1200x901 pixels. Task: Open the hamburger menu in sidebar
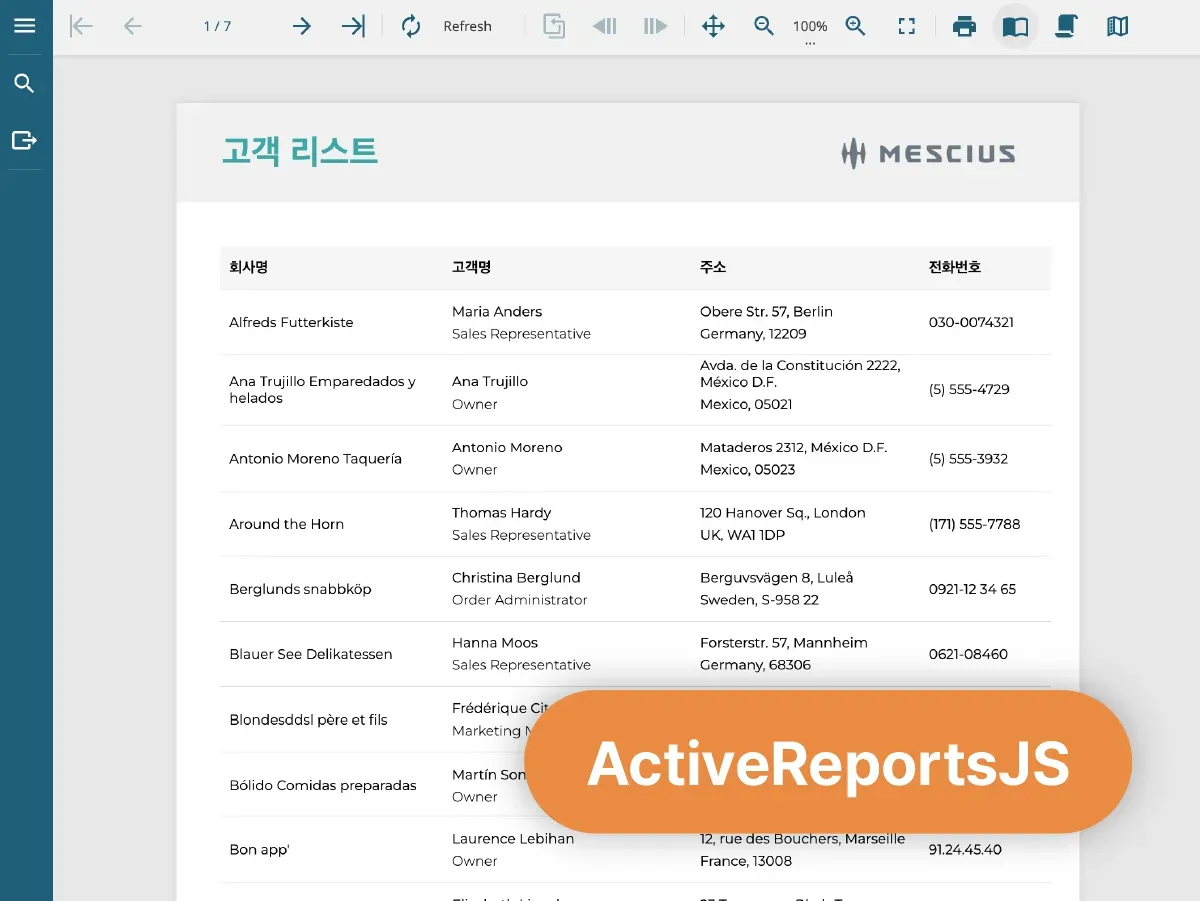click(25, 26)
